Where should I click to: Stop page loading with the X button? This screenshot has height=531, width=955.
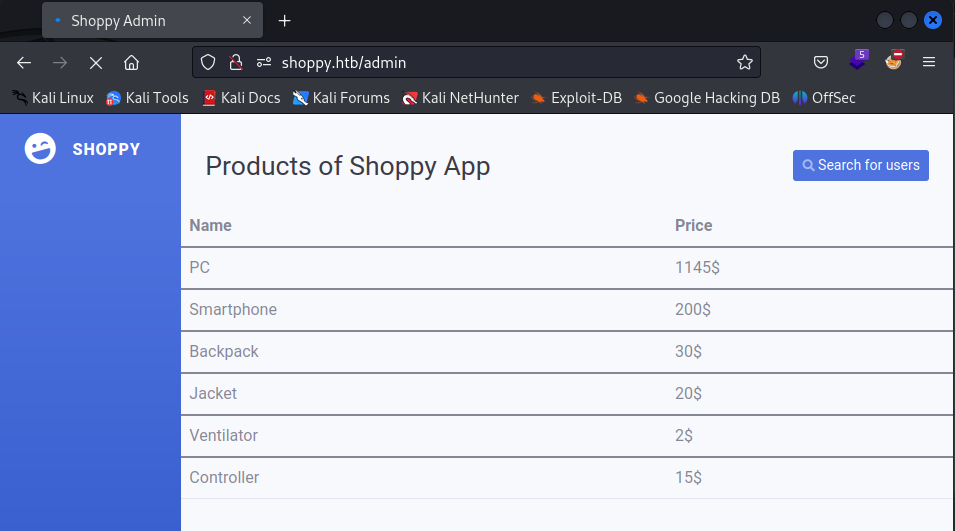[x=96, y=63]
